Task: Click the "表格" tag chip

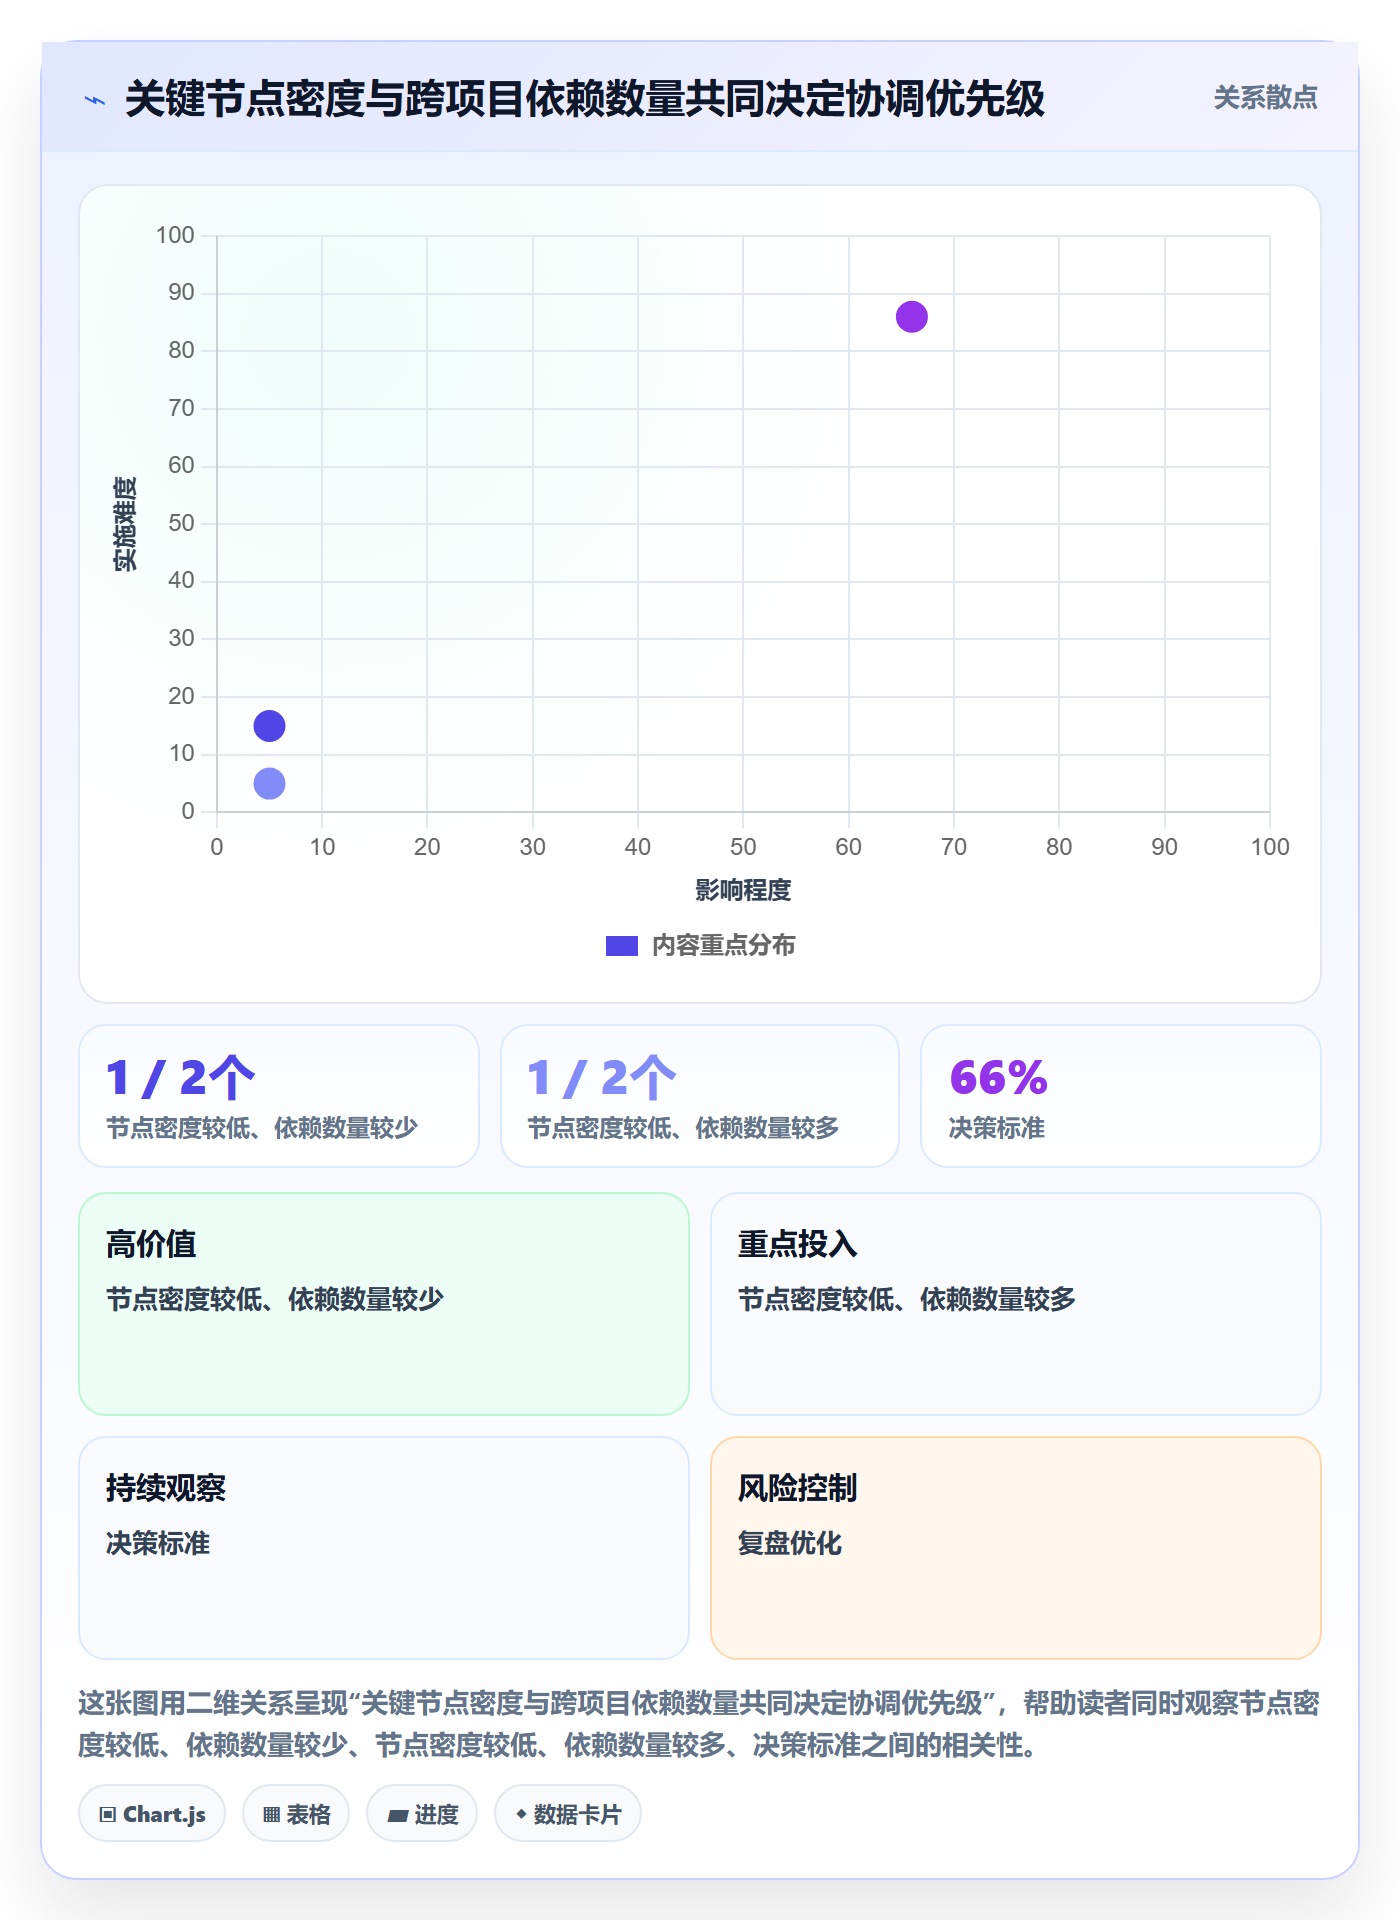Action: tap(296, 1814)
